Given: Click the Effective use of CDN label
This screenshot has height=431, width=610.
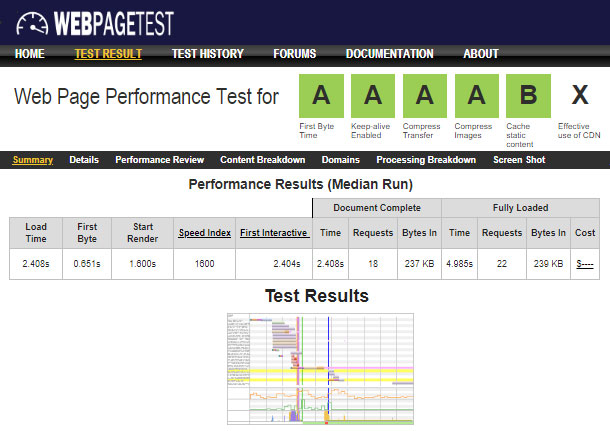Looking at the screenshot, I should 579,131.
